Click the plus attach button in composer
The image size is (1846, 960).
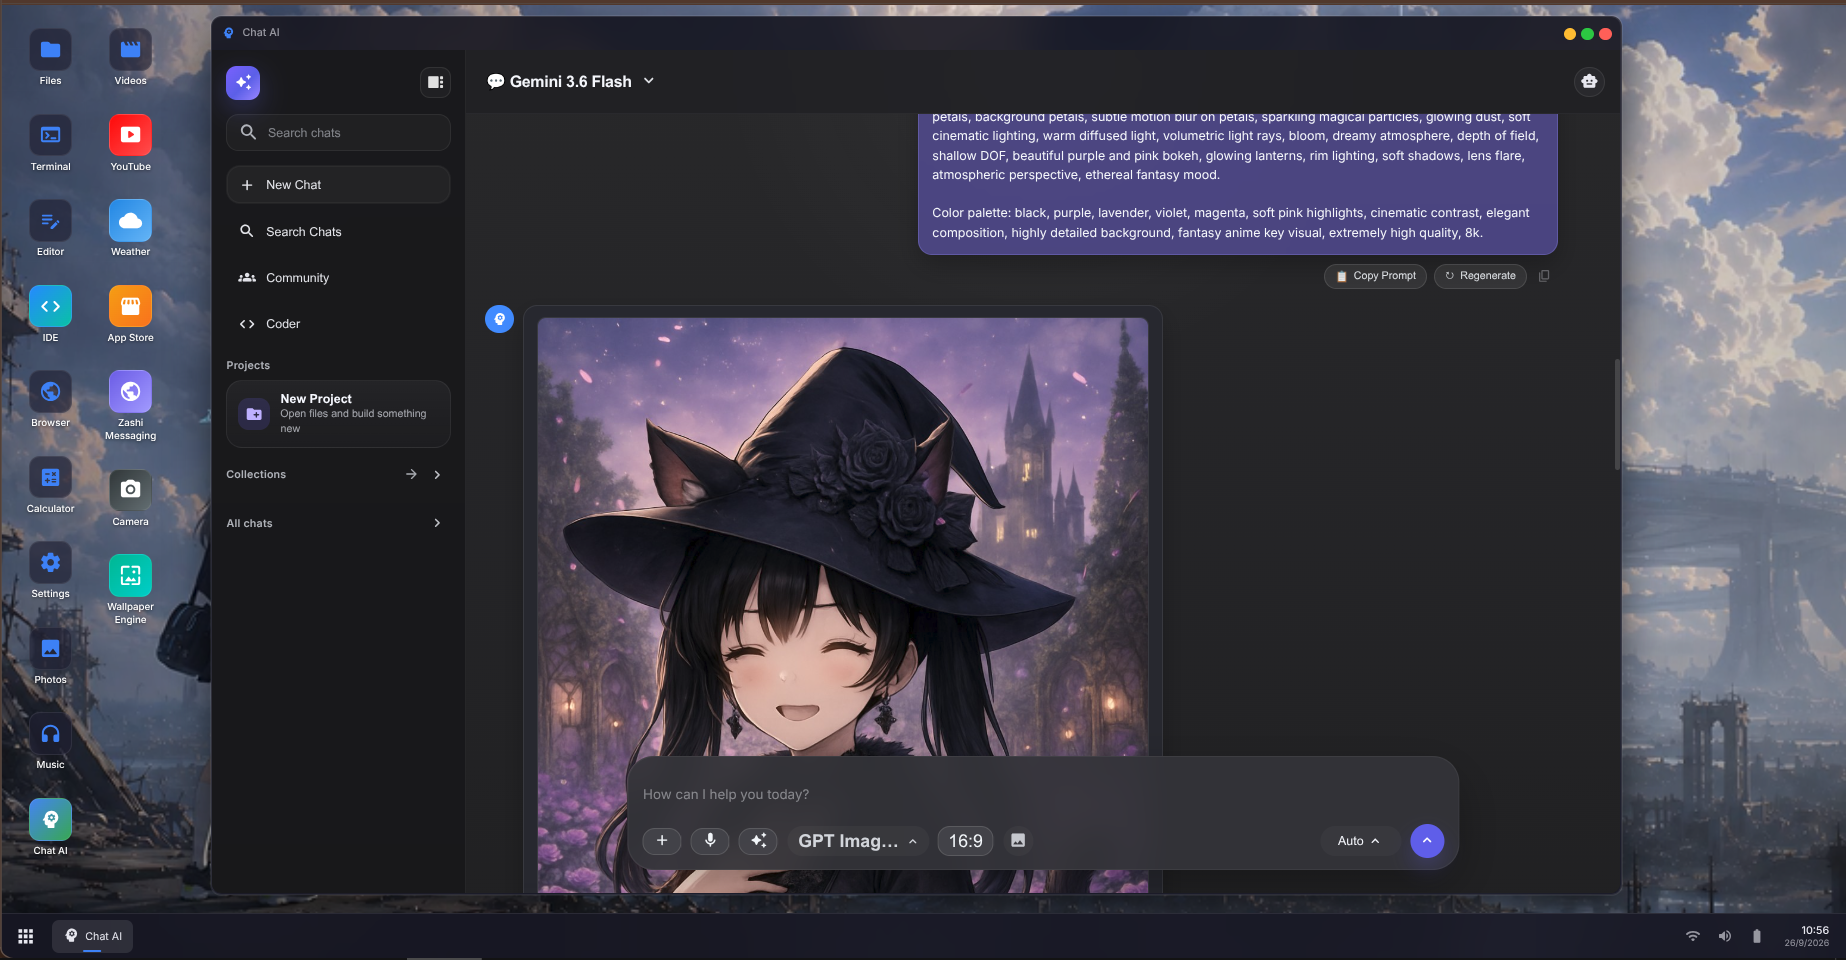662,841
